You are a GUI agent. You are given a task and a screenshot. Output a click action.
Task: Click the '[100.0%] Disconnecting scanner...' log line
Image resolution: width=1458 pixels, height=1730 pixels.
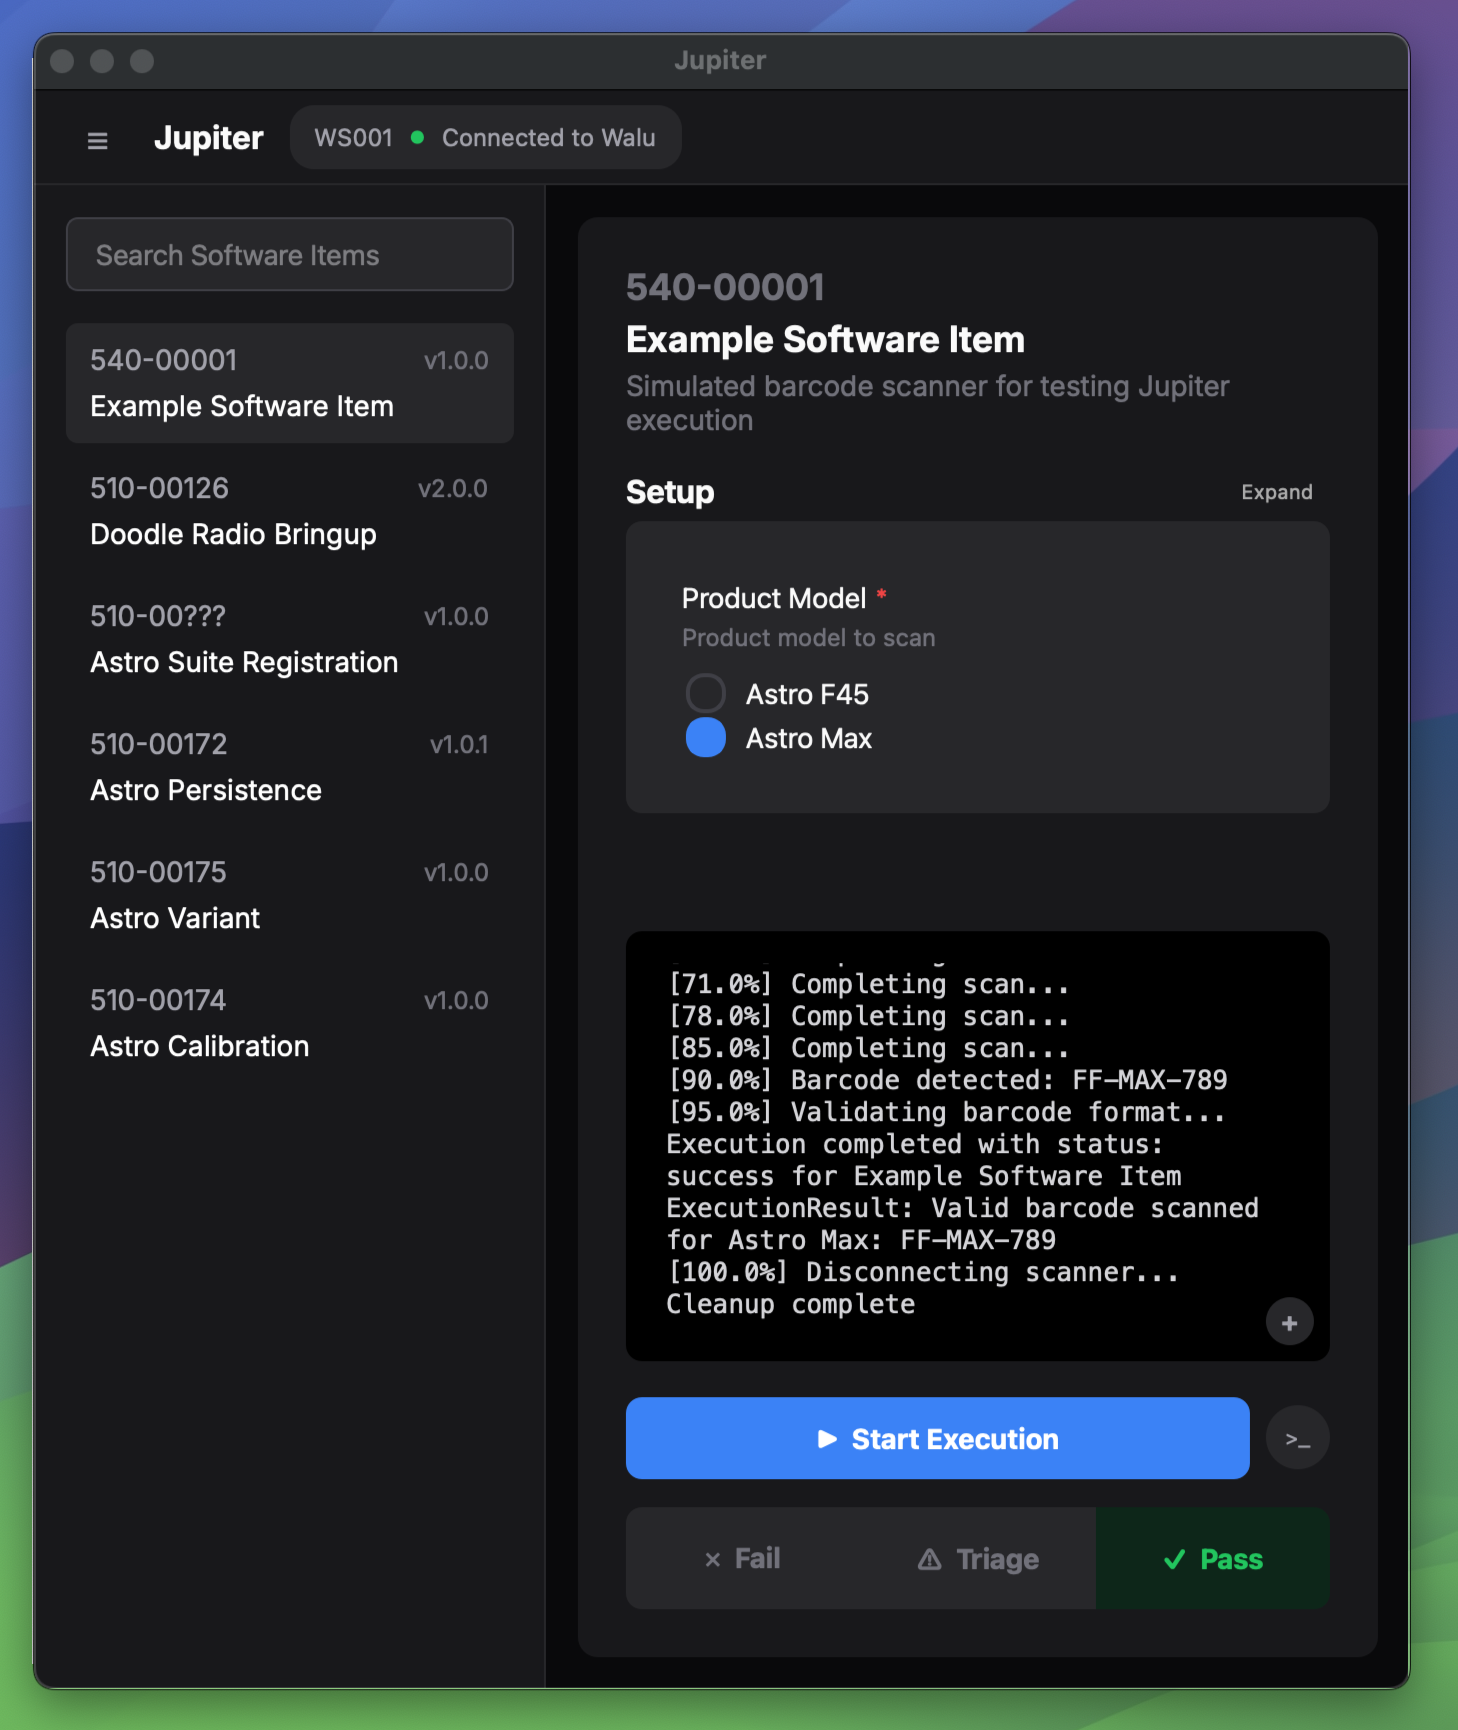(923, 1272)
